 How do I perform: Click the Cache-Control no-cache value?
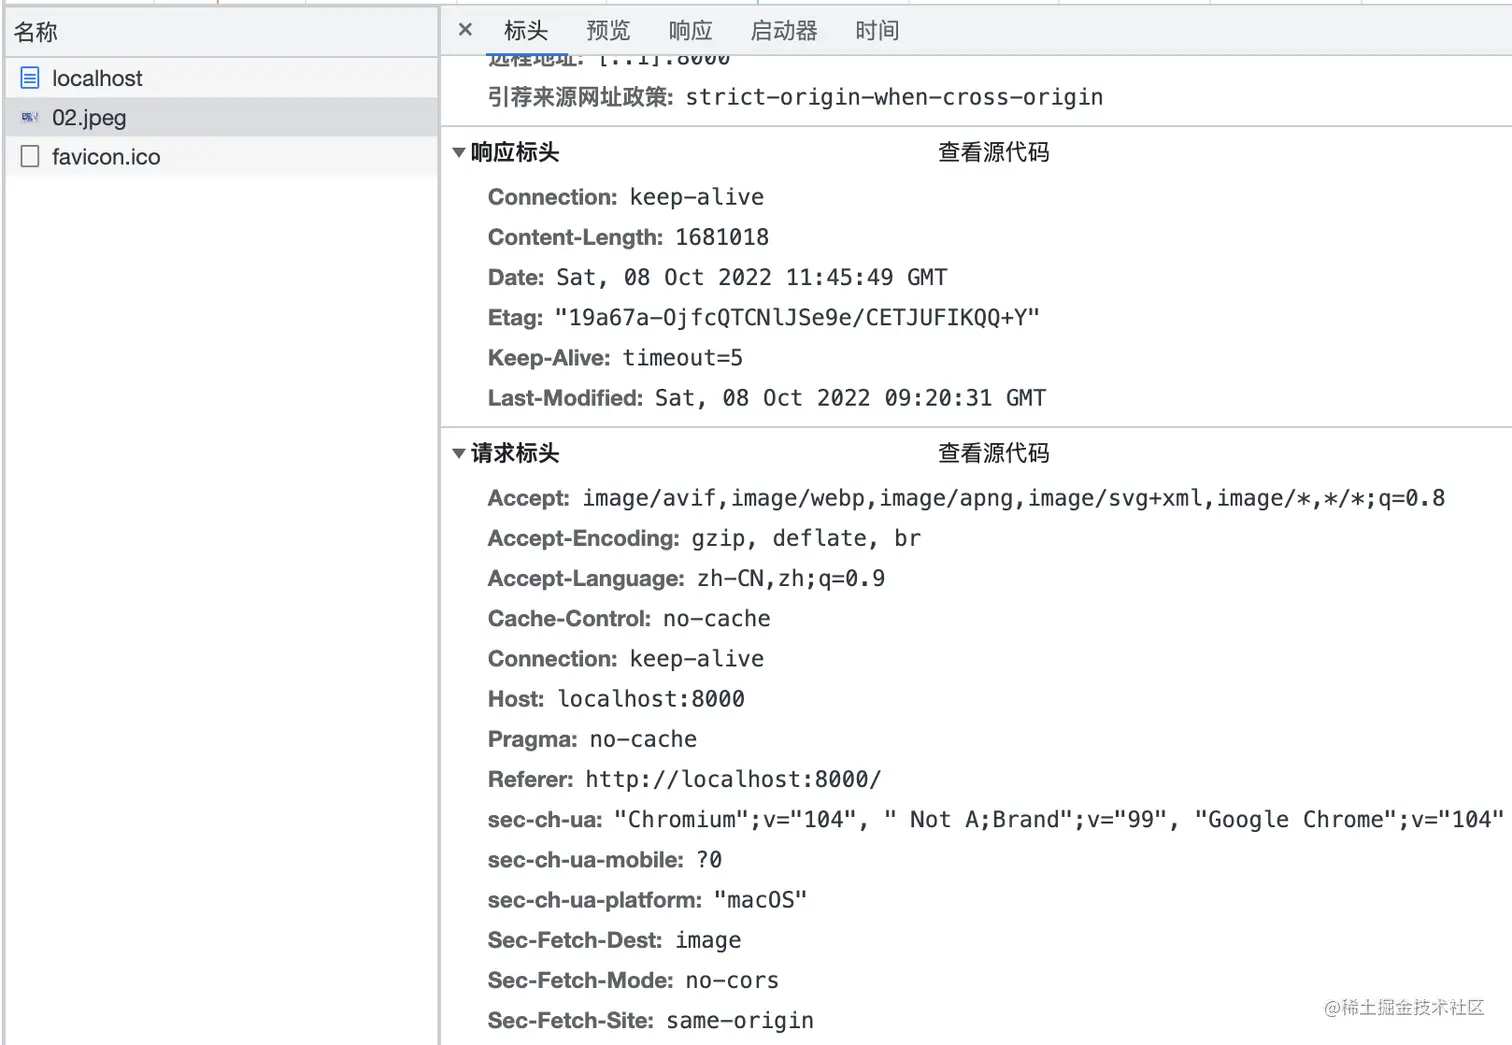[x=716, y=619]
